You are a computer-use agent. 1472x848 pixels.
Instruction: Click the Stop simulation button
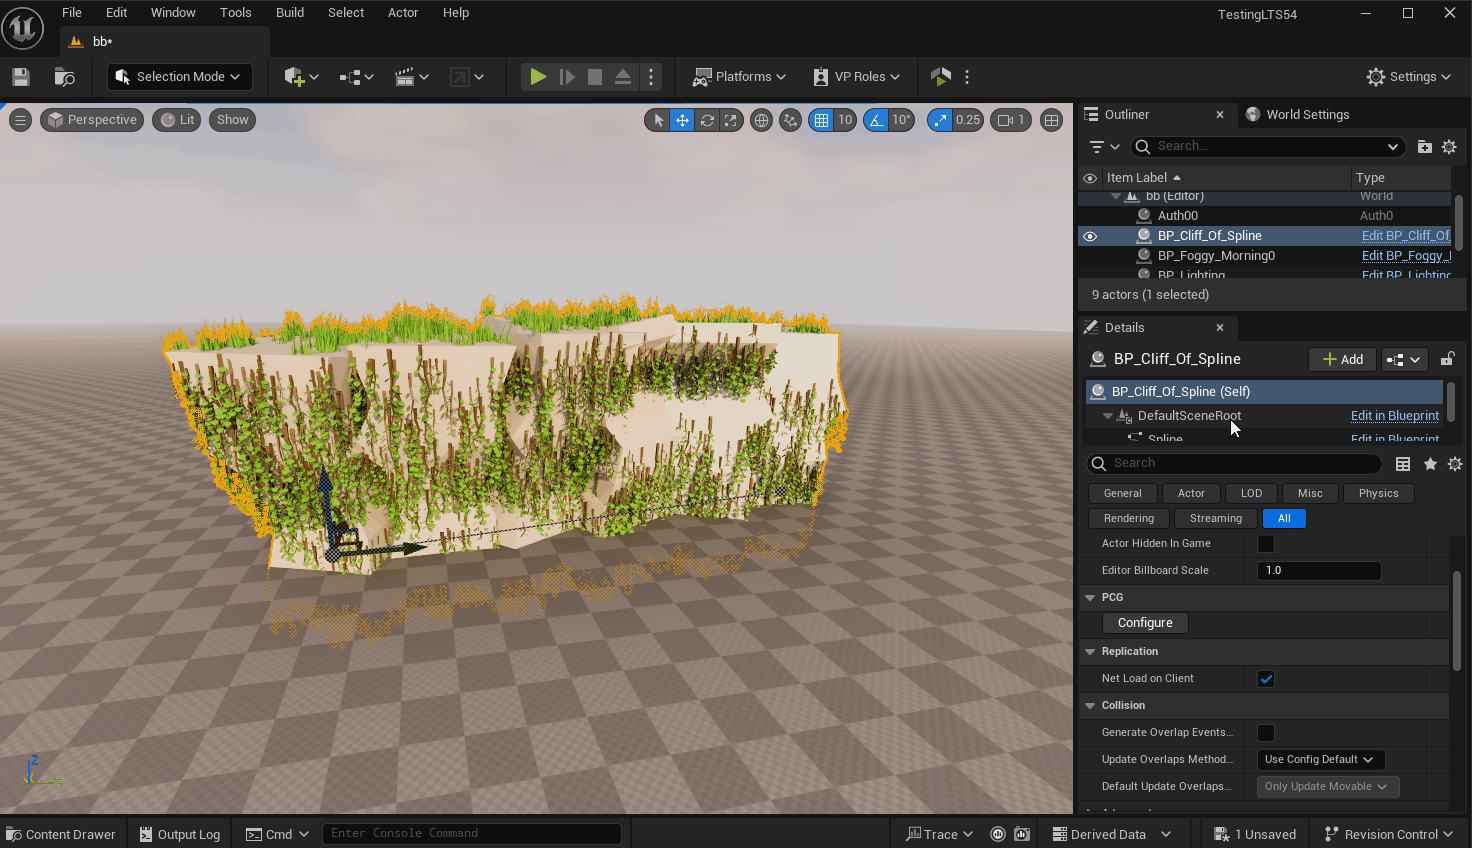pos(595,77)
